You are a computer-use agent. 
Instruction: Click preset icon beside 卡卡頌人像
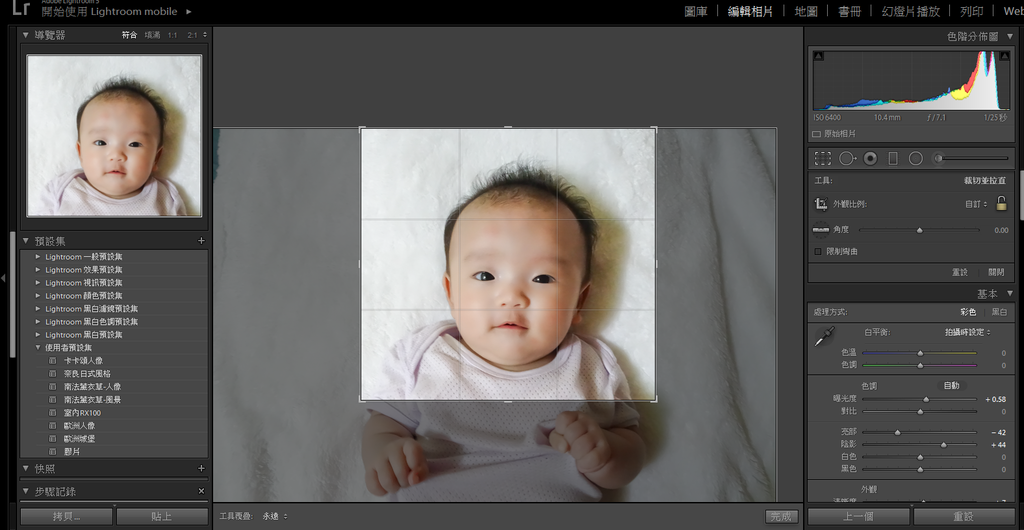click(52, 360)
